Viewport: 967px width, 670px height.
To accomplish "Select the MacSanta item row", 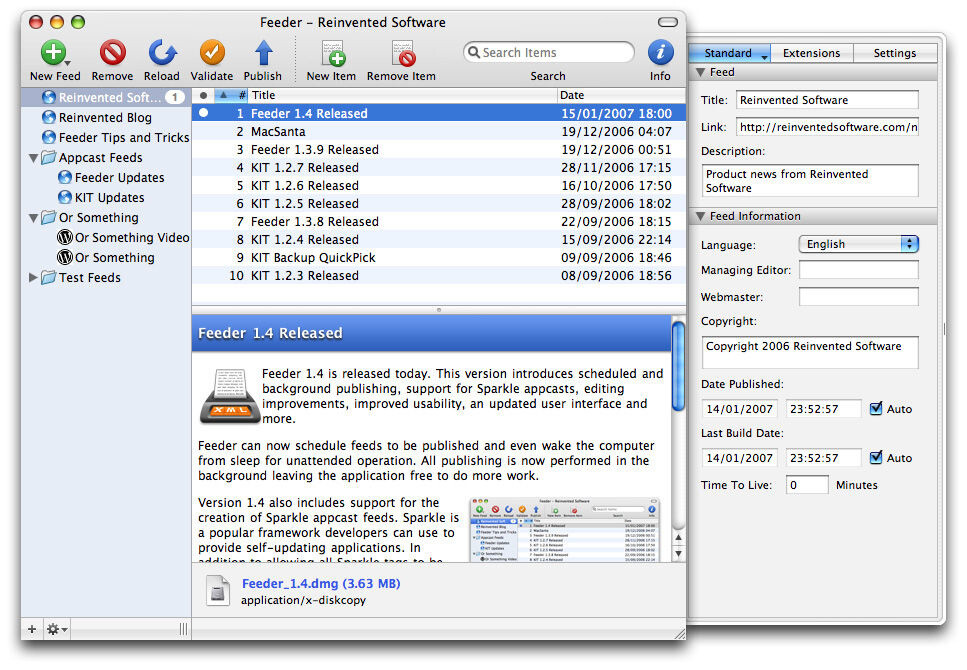I will 438,131.
